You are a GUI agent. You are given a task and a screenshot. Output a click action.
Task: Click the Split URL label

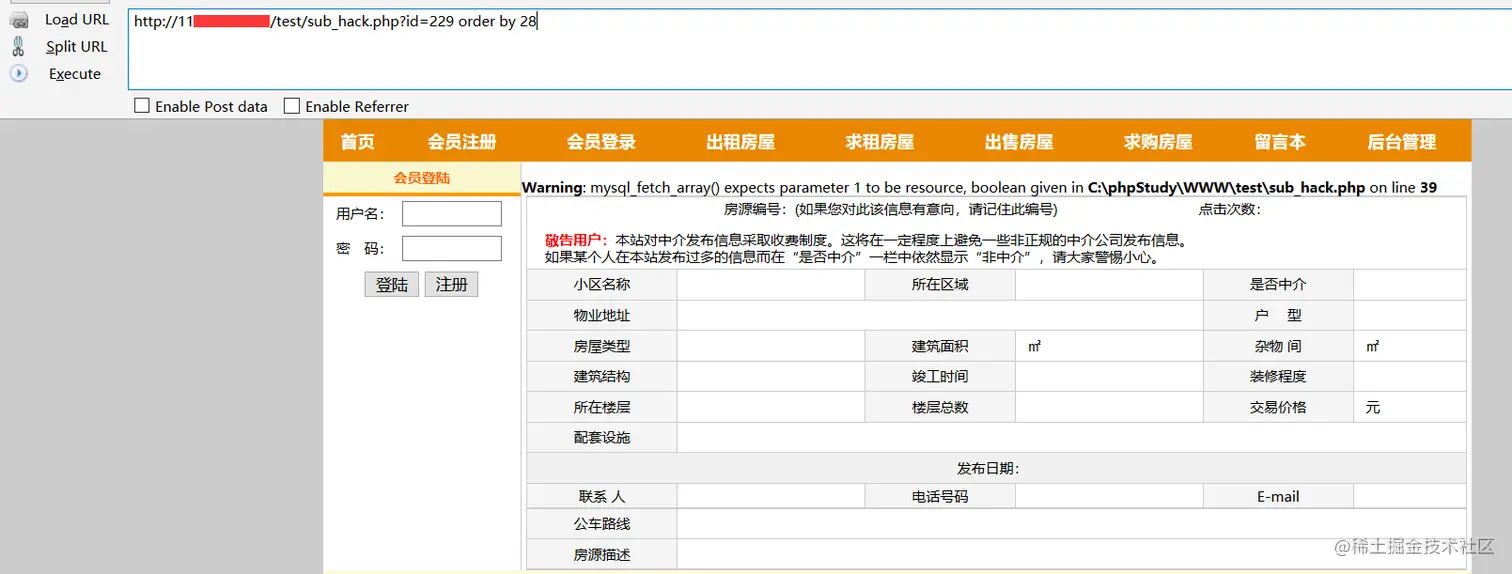76,46
